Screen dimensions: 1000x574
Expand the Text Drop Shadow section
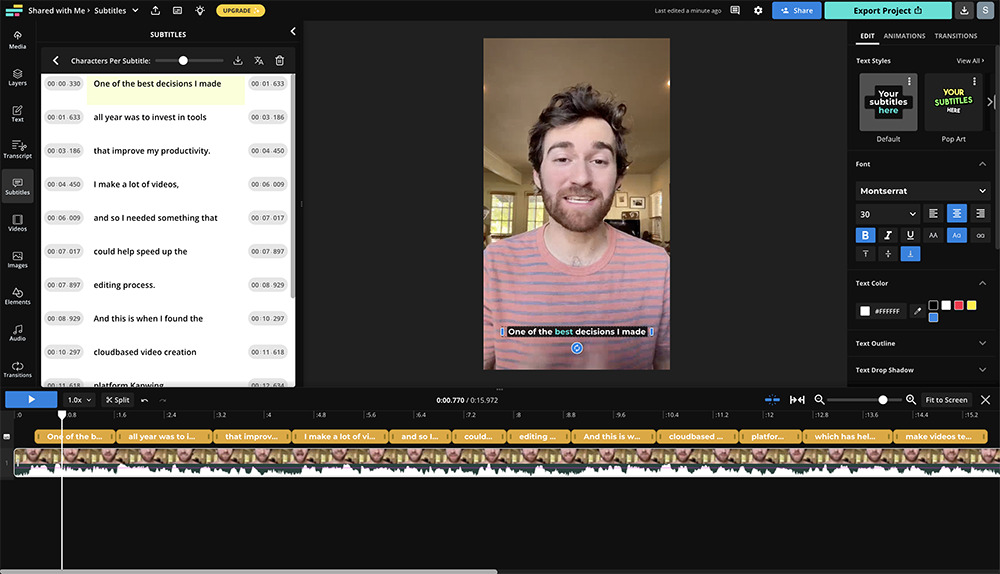pyautogui.click(x=982, y=370)
